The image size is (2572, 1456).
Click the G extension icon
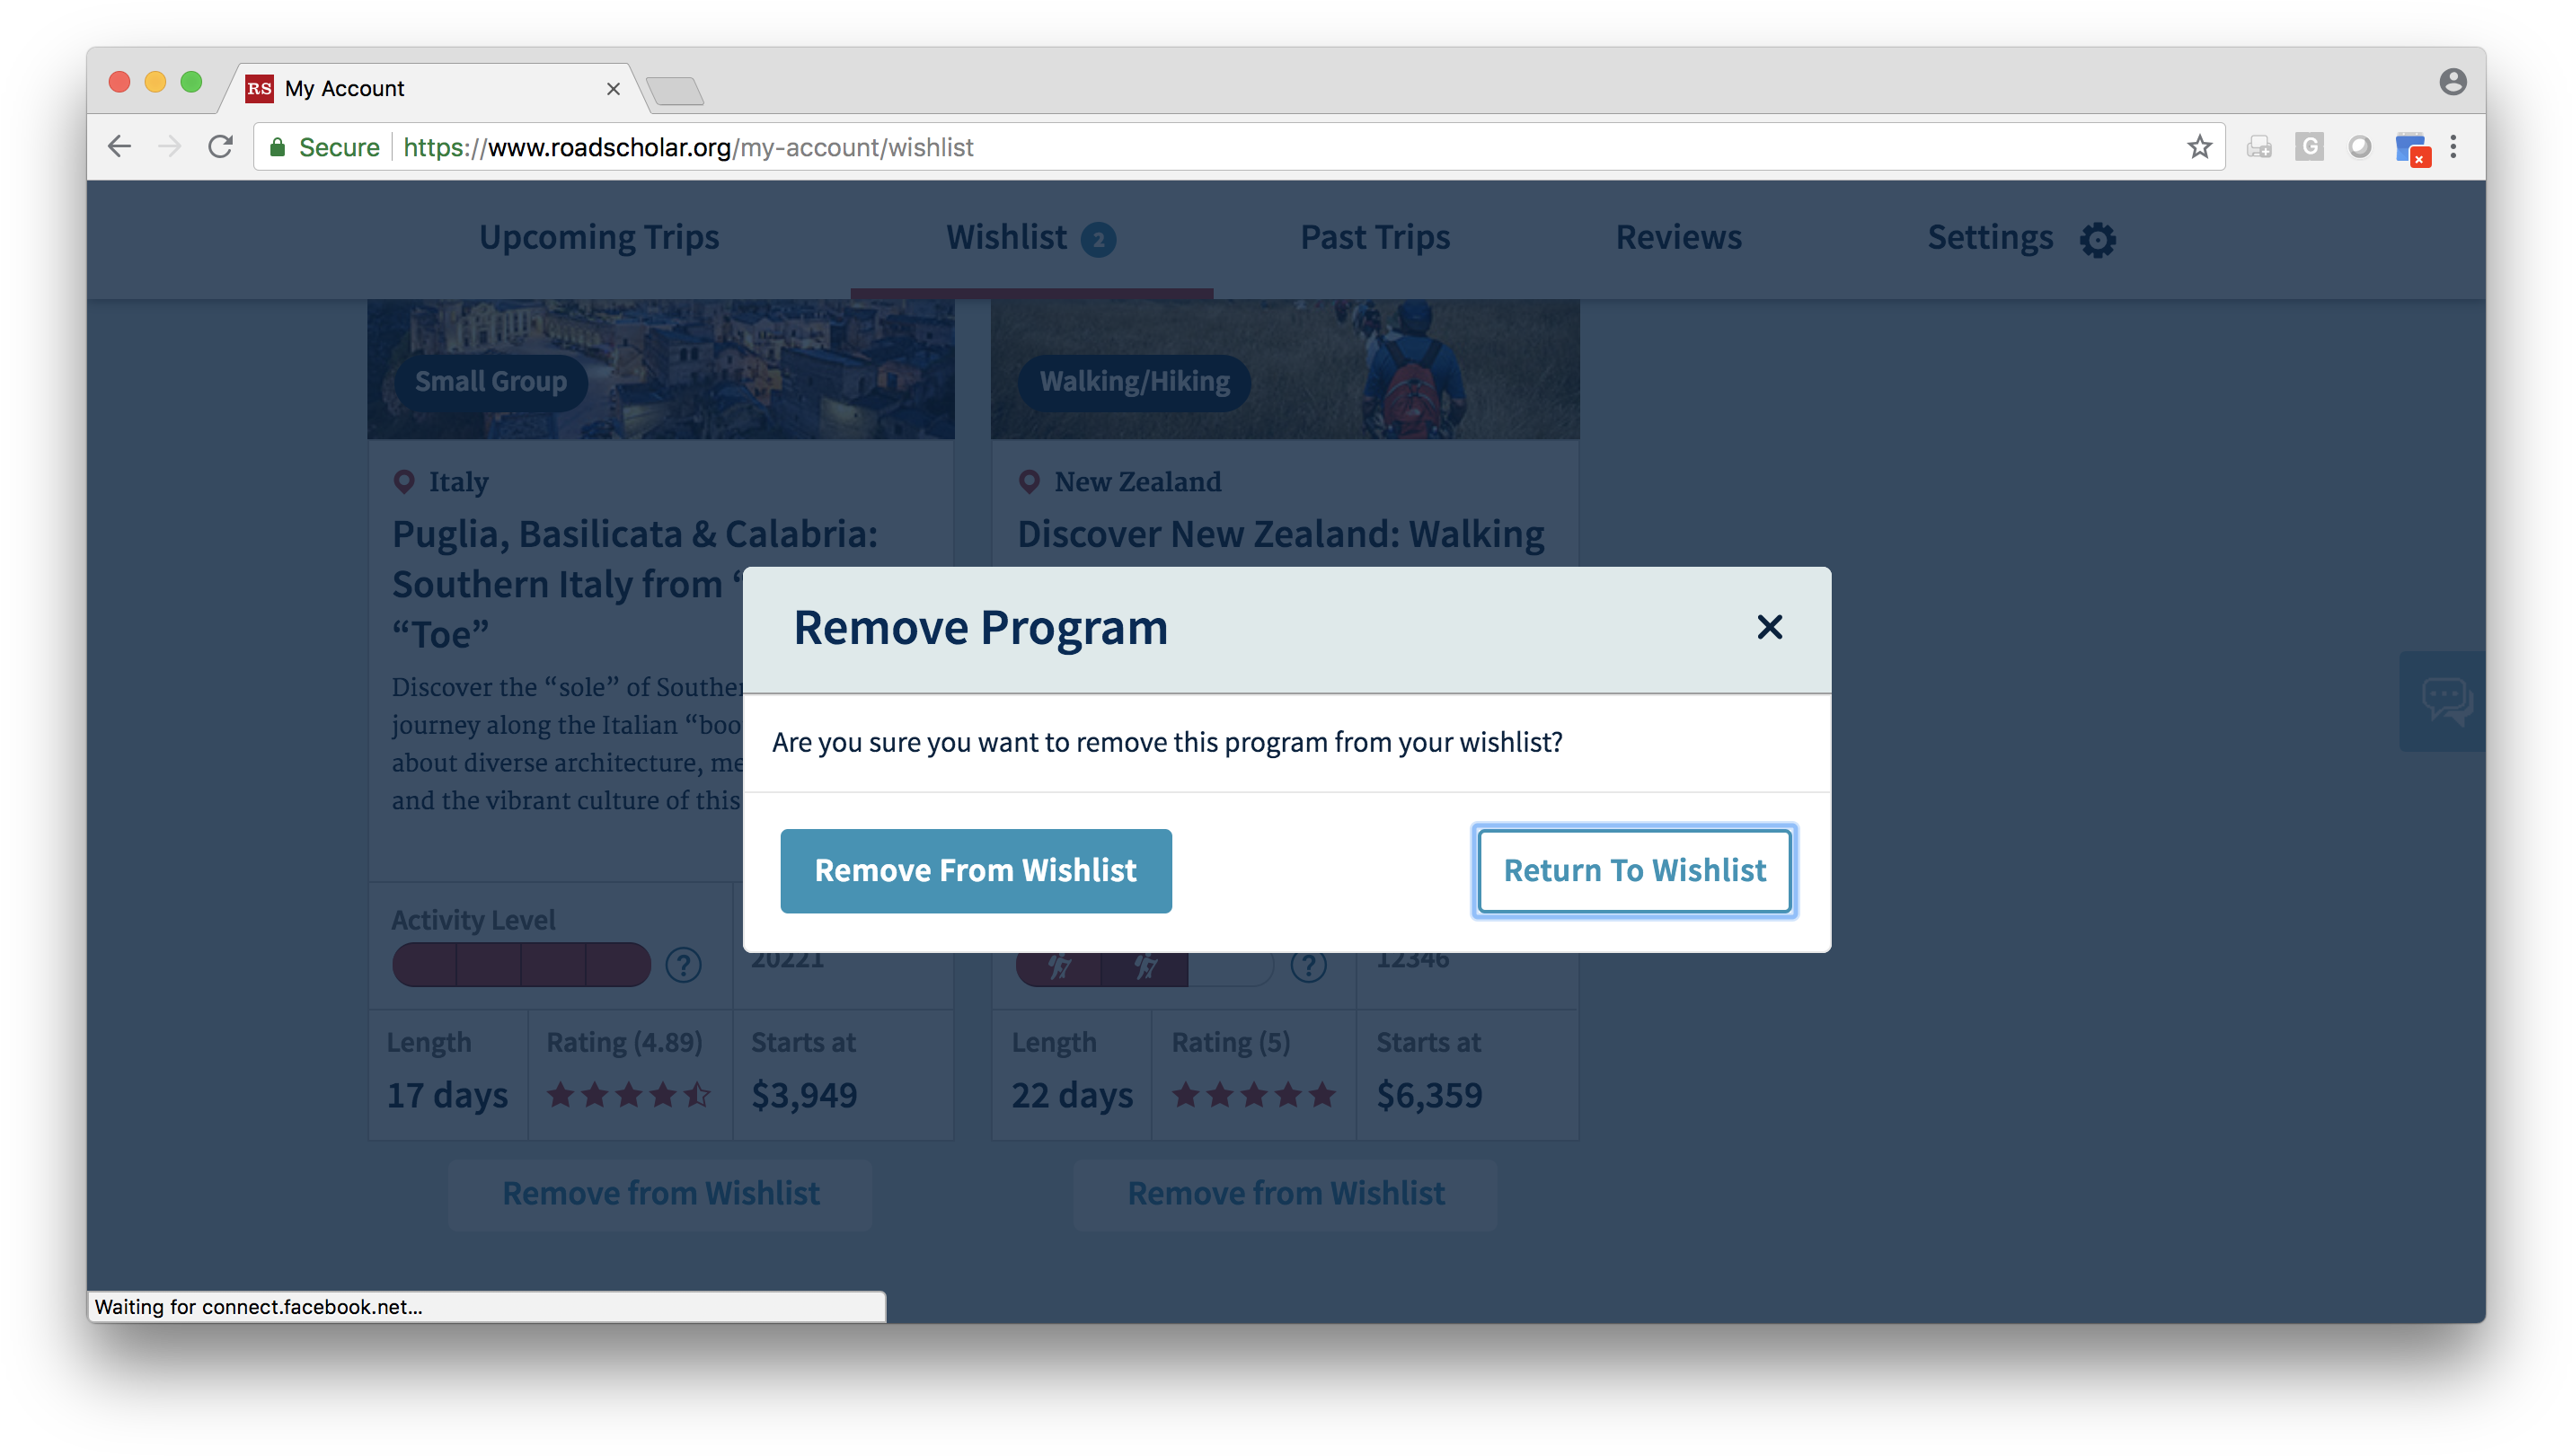[2308, 147]
